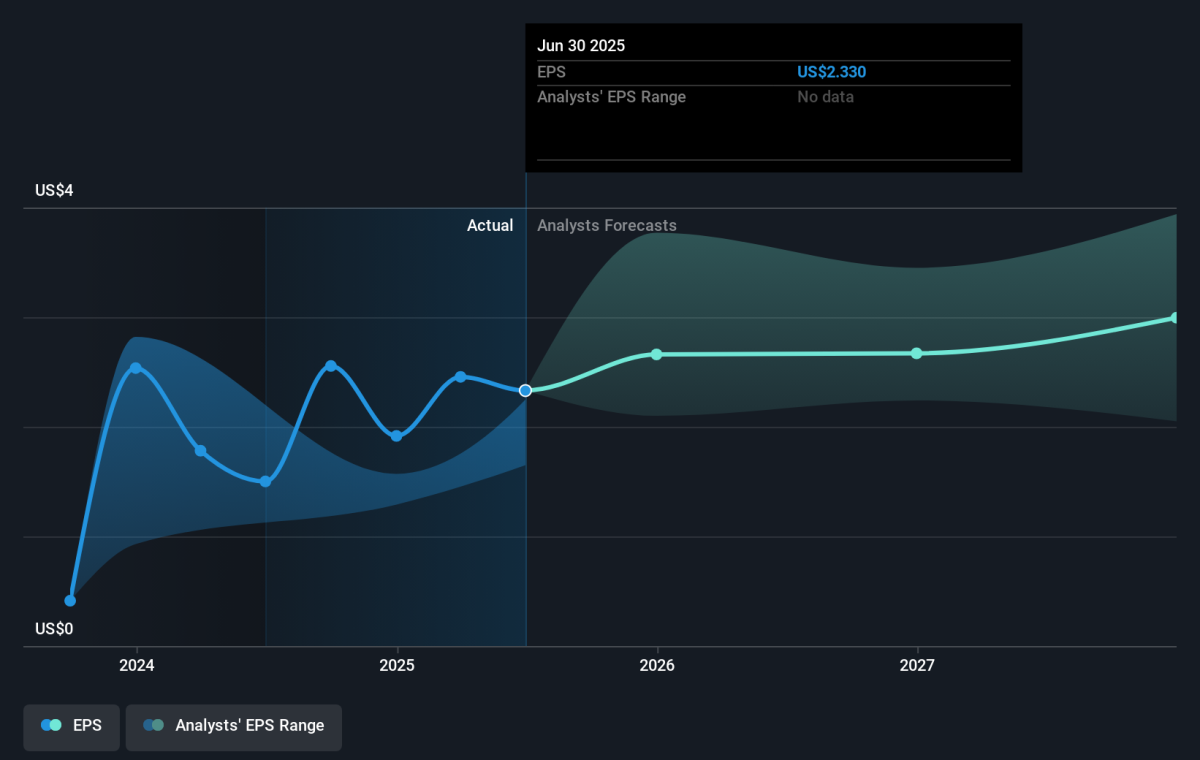This screenshot has width=1200, height=760.
Task: Toggle the EPS legend series button
Action: (x=71, y=726)
